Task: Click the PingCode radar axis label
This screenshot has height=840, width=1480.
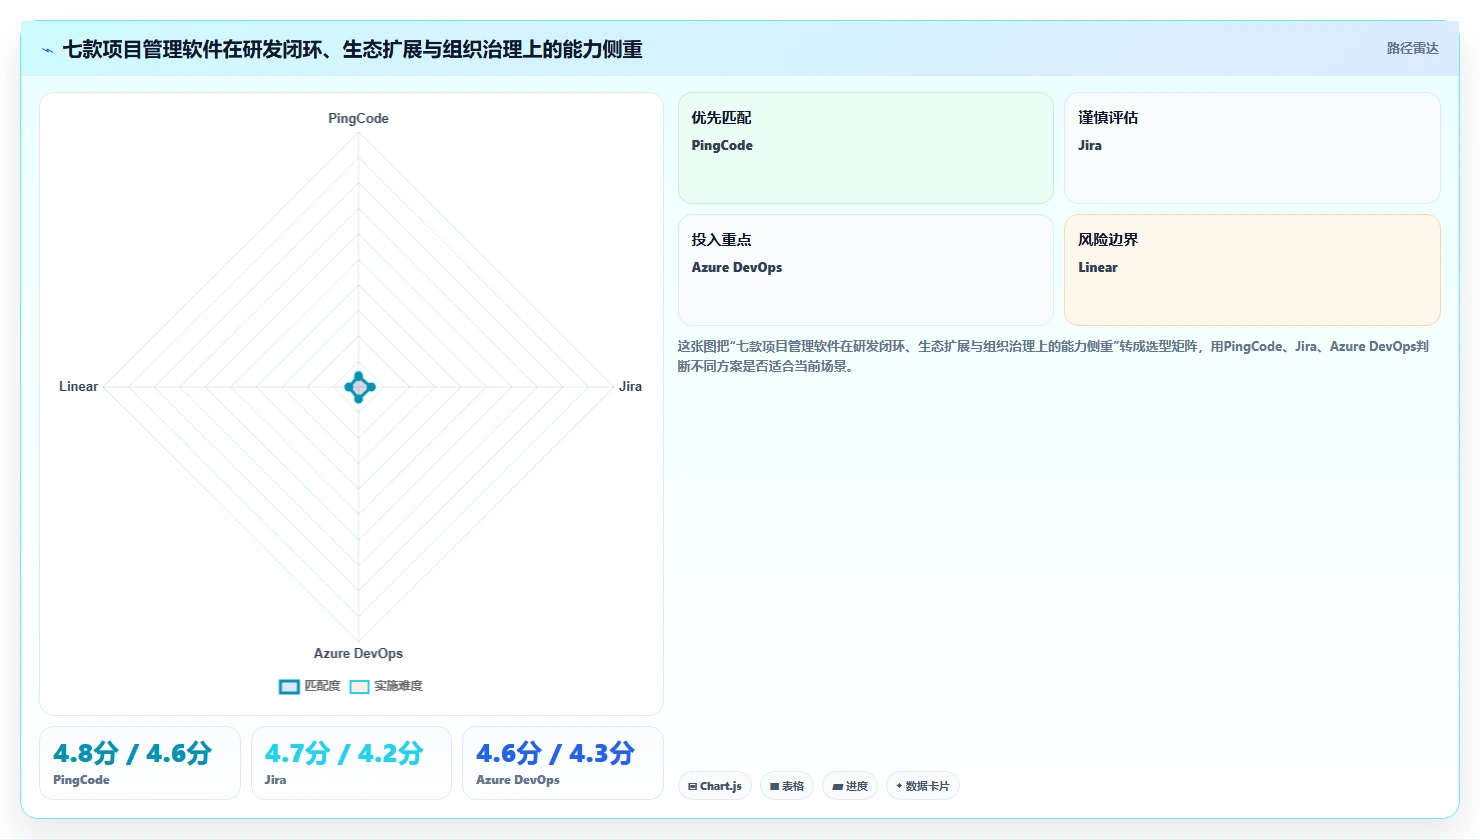Action: pyautogui.click(x=358, y=118)
